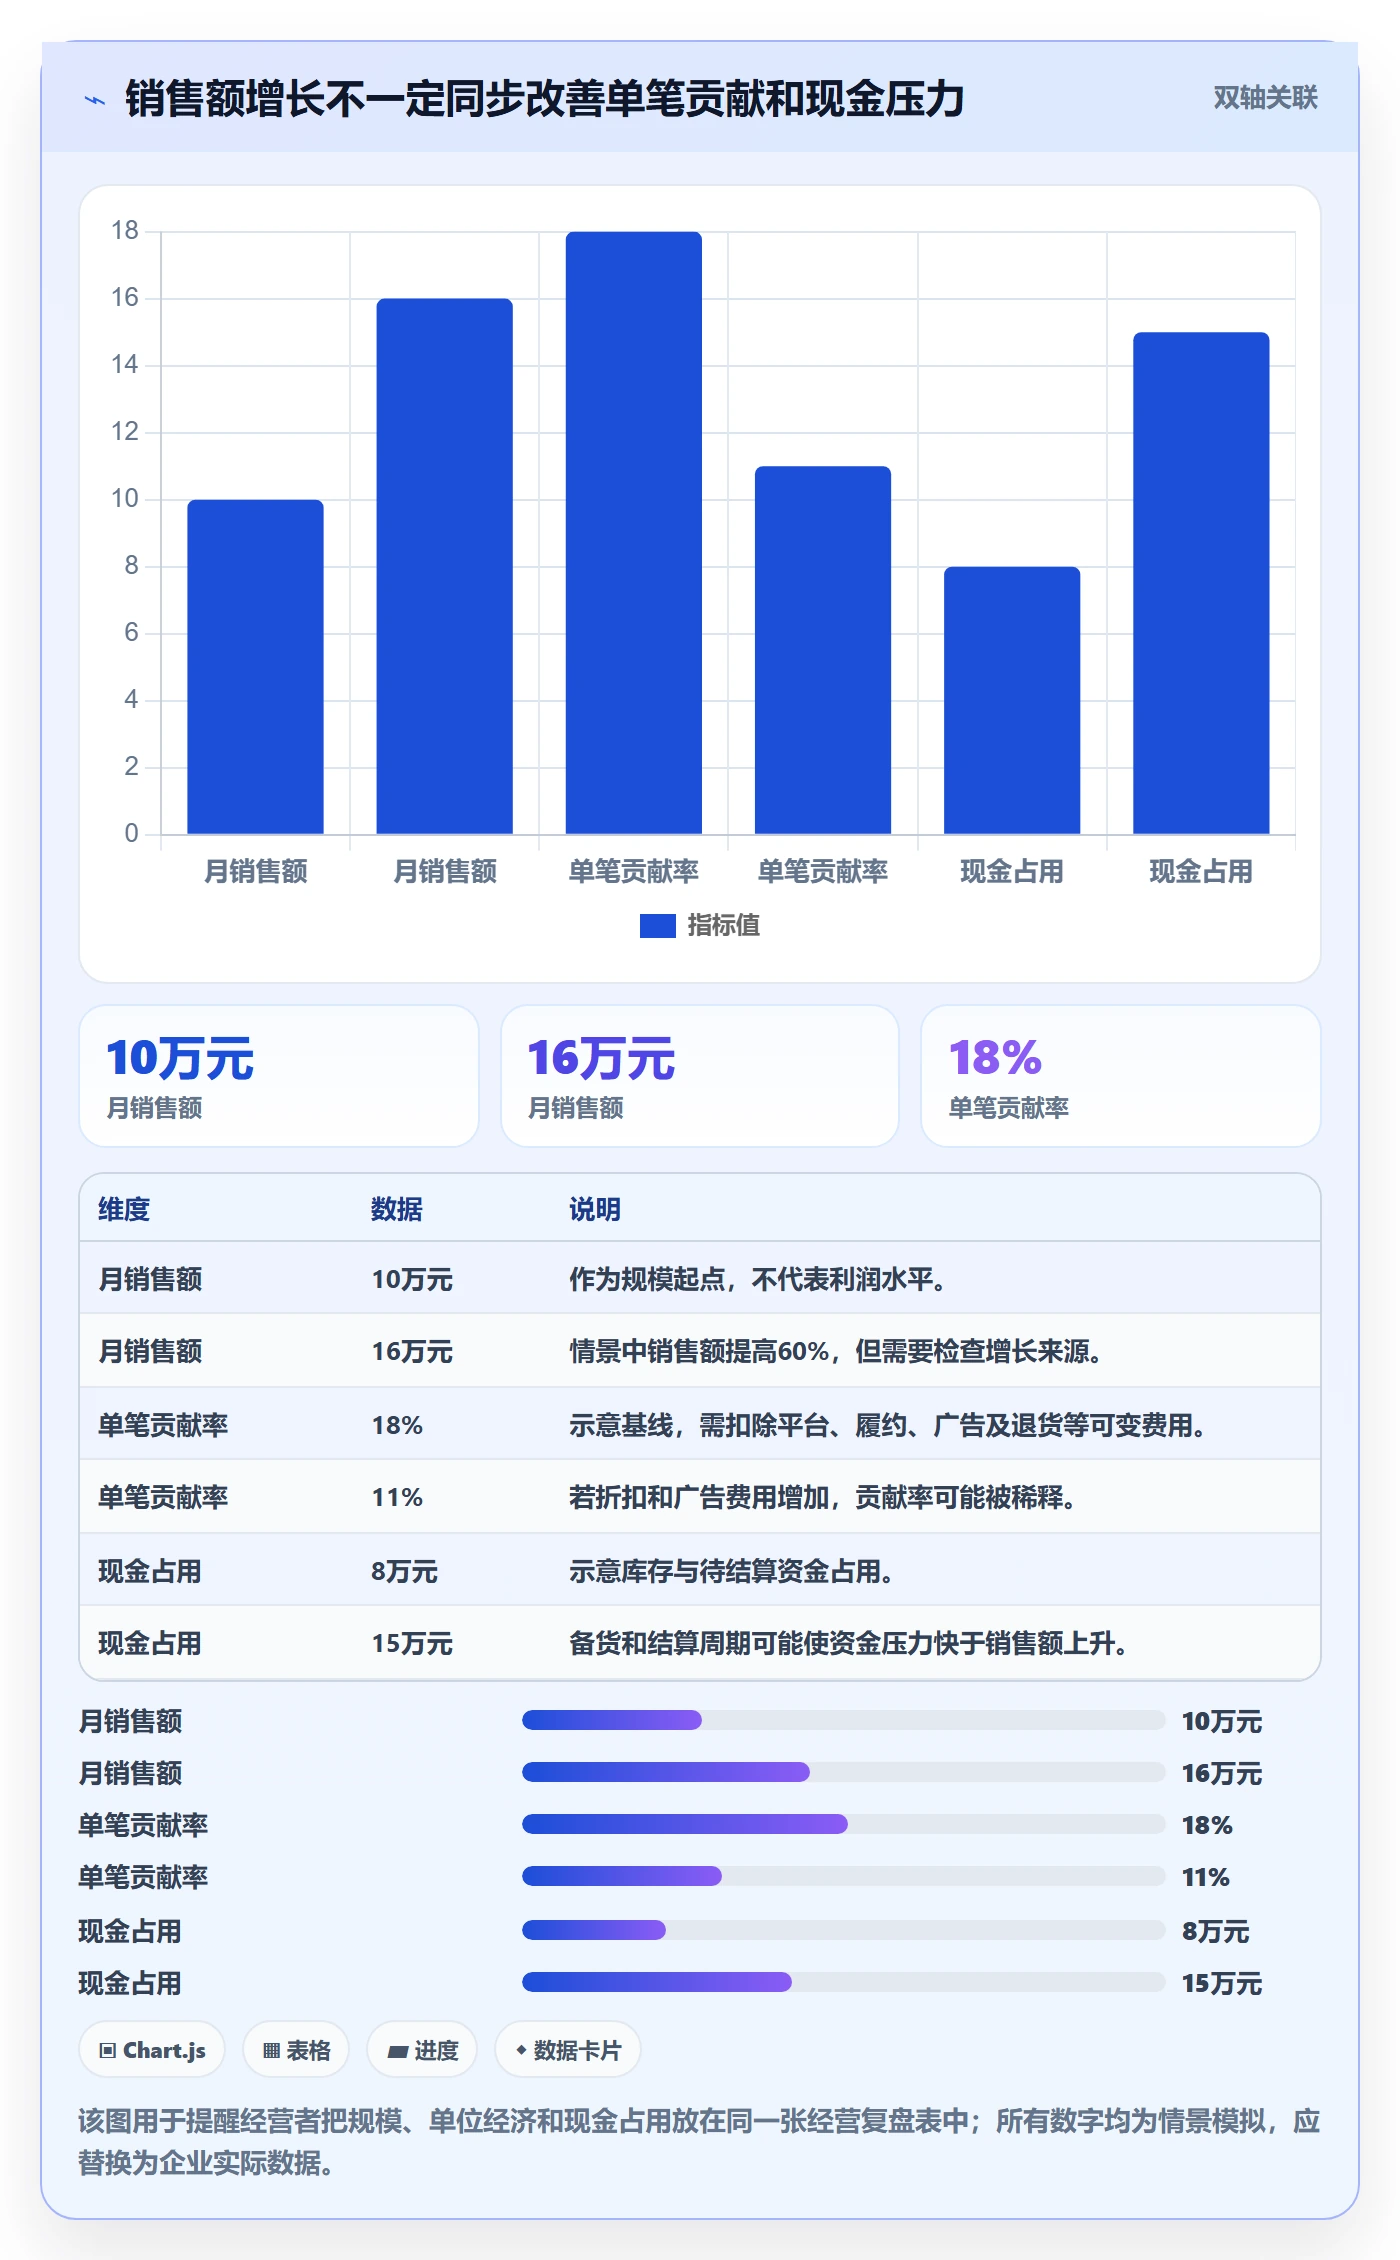Screen dimensions: 1400x2260
Task: Click the title 销售额增长不一定同步改善单笔贡献和现金压力
Action: tap(545, 99)
